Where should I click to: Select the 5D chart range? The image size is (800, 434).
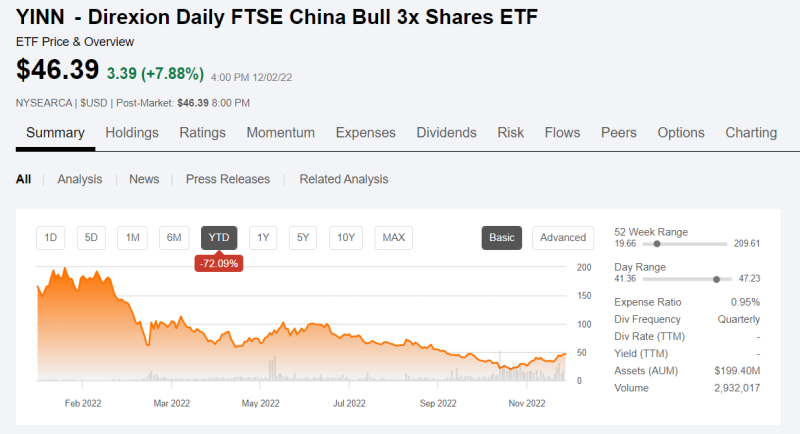pyautogui.click(x=91, y=237)
